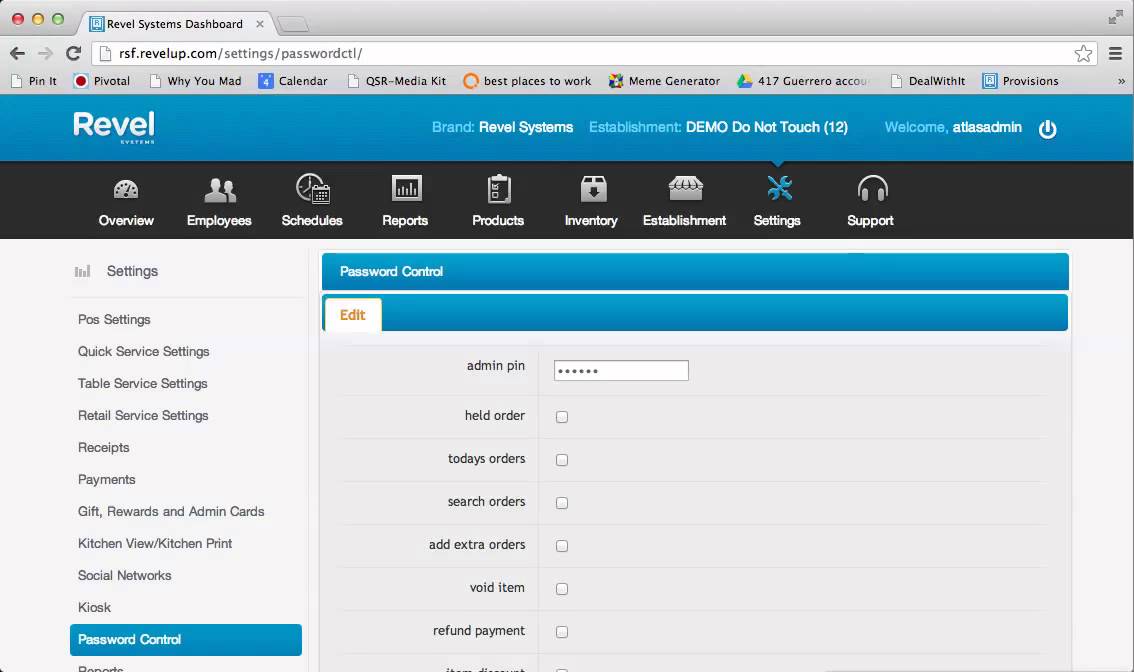Viewport: 1134px width, 672px height.
Task: Open Payments settings
Action: tap(106, 480)
